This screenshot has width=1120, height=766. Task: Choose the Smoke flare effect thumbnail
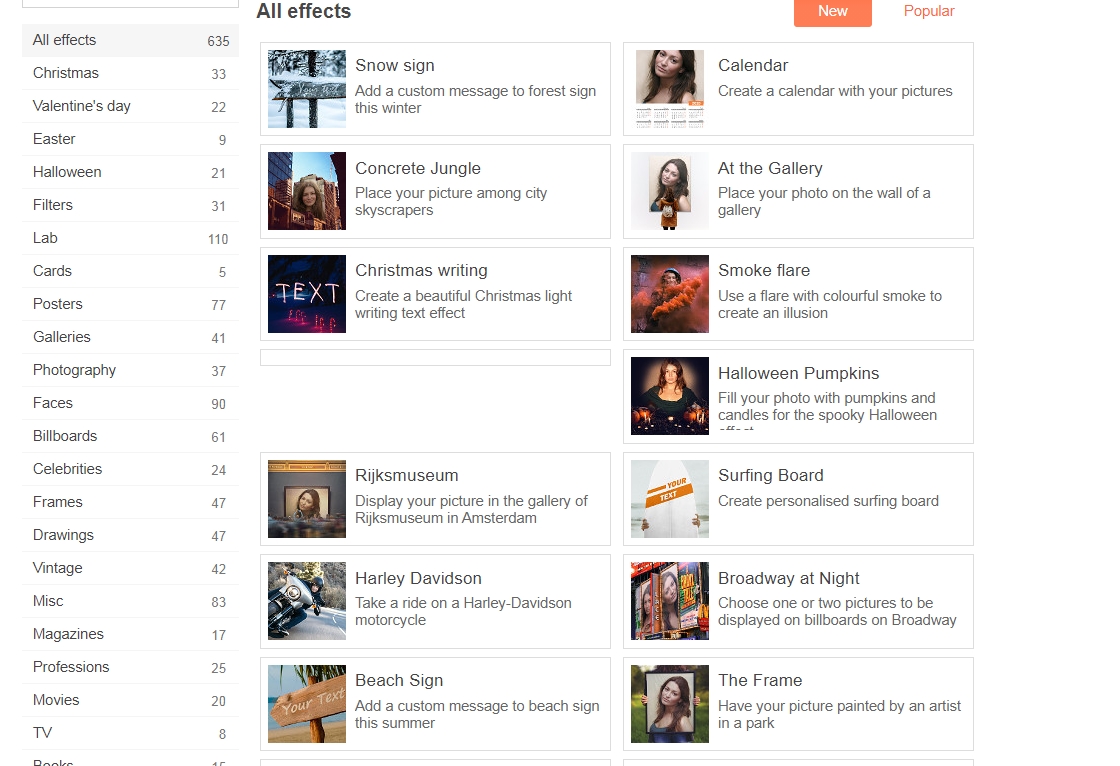pos(670,294)
